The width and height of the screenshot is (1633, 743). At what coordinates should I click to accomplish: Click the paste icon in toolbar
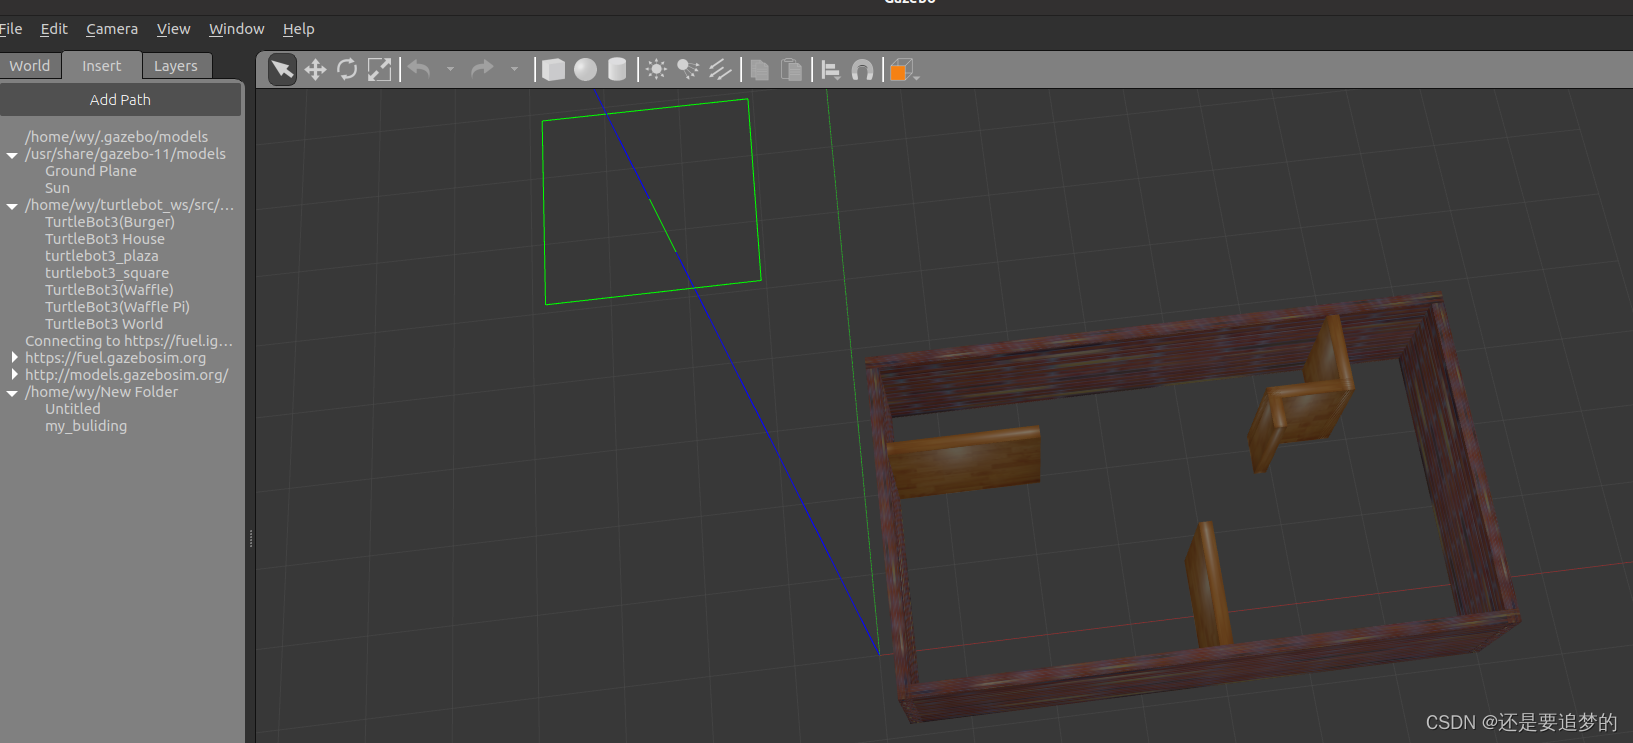(x=792, y=69)
